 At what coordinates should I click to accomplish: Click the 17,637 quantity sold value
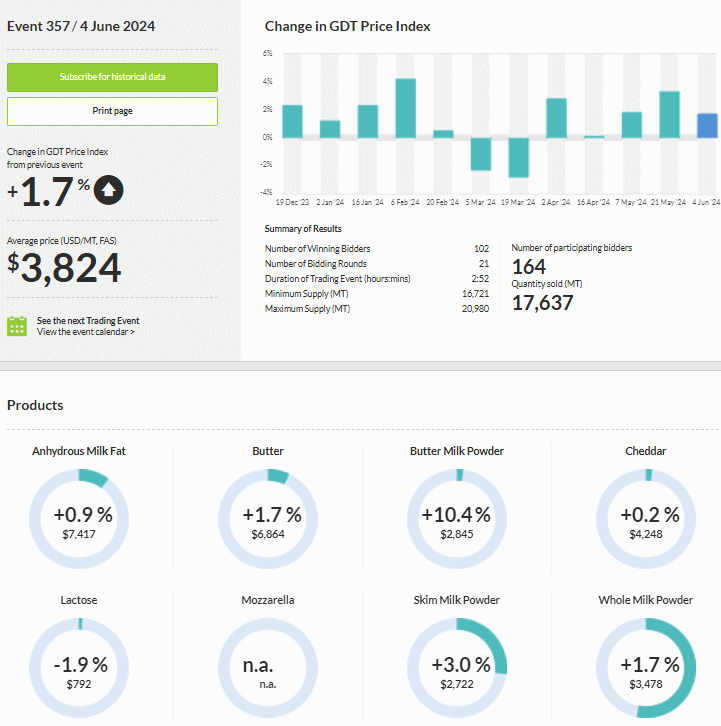[542, 303]
